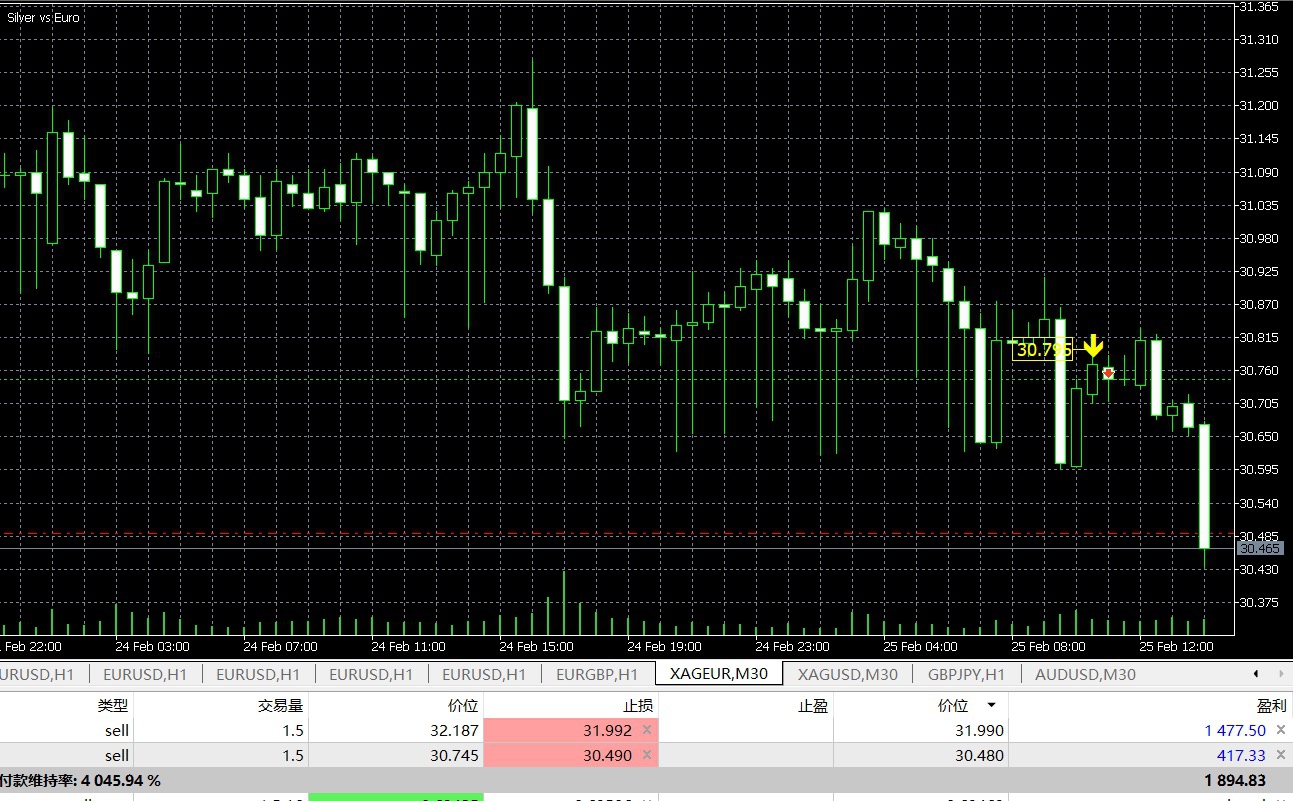
Task: Click the 24 Feb 07:00 time axis label
Action: [280, 646]
